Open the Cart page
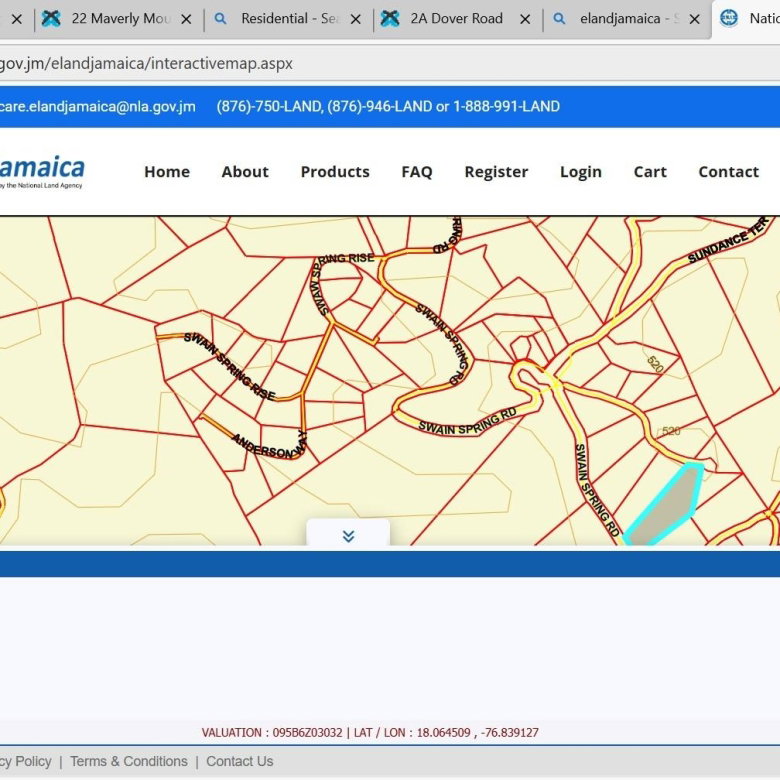 (x=650, y=172)
